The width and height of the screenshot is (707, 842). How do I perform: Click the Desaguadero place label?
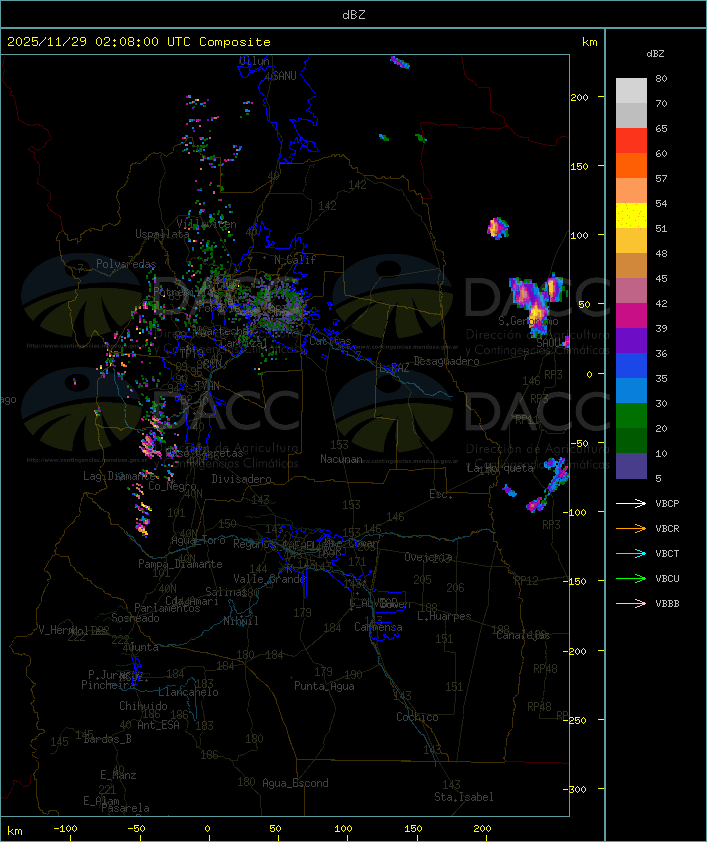tap(447, 361)
